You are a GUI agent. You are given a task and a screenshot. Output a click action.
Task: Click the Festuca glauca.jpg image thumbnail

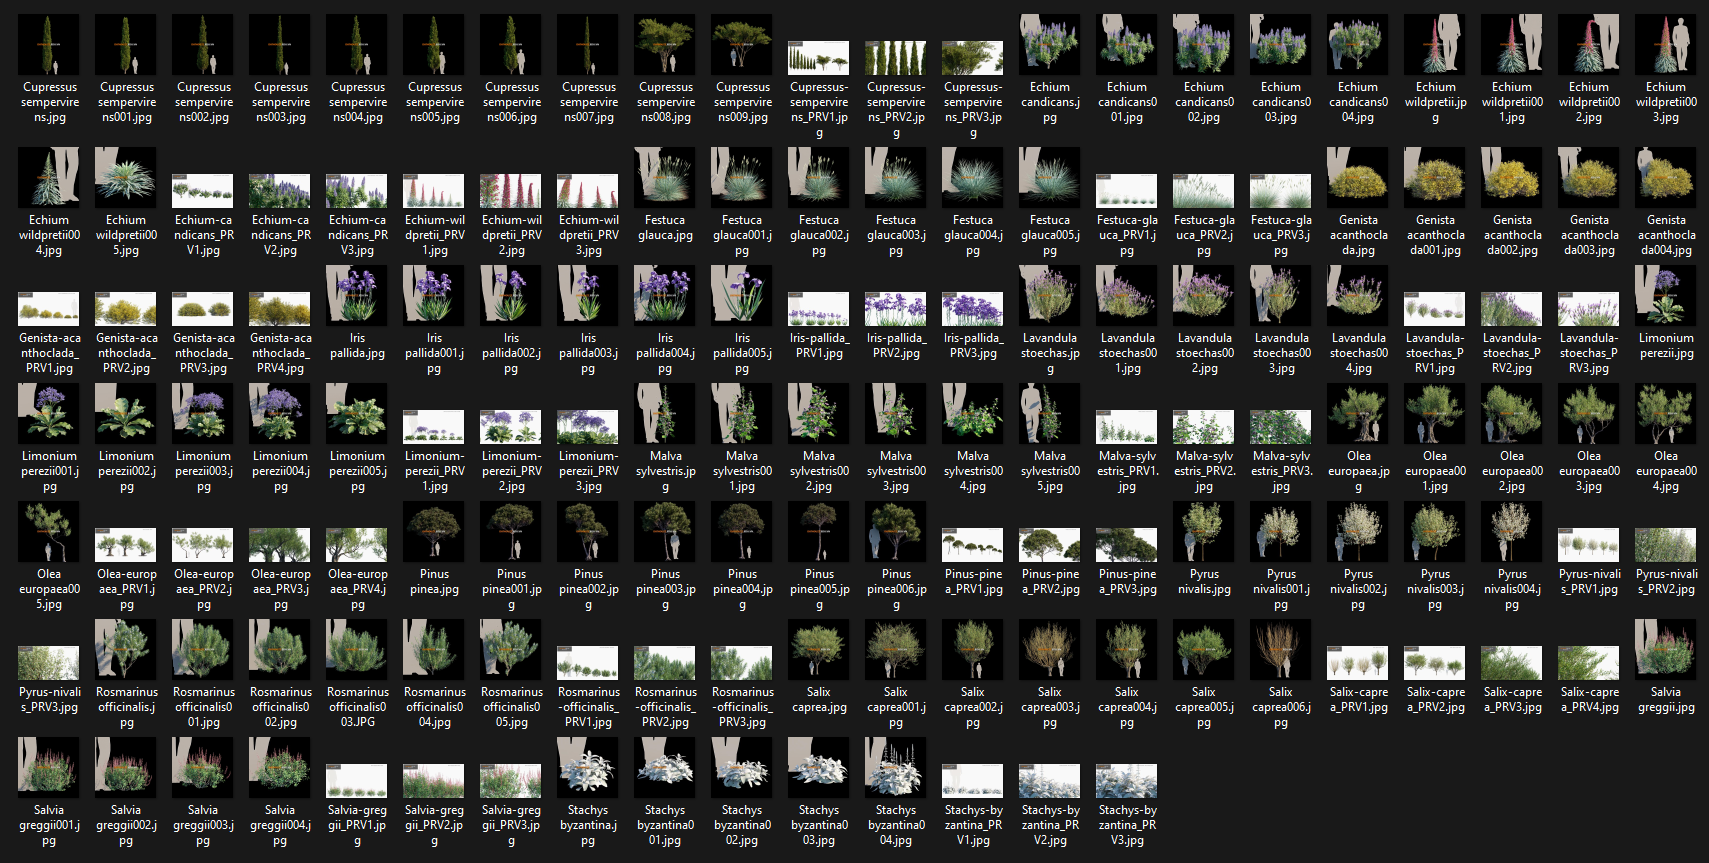tap(665, 178)
